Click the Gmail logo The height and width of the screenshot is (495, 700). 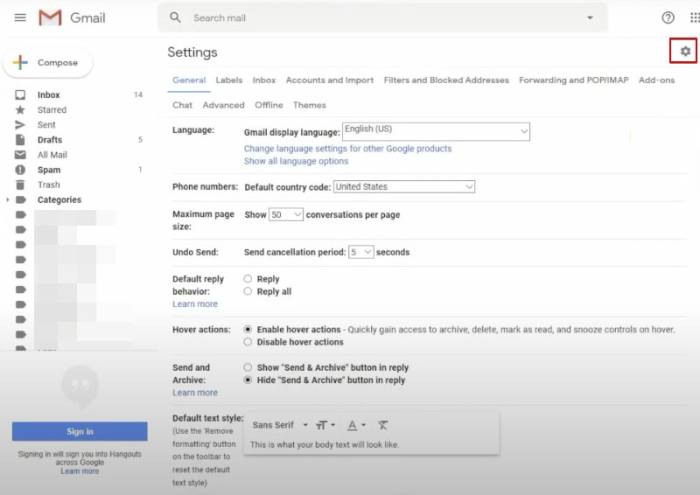(x=72, y=18)
